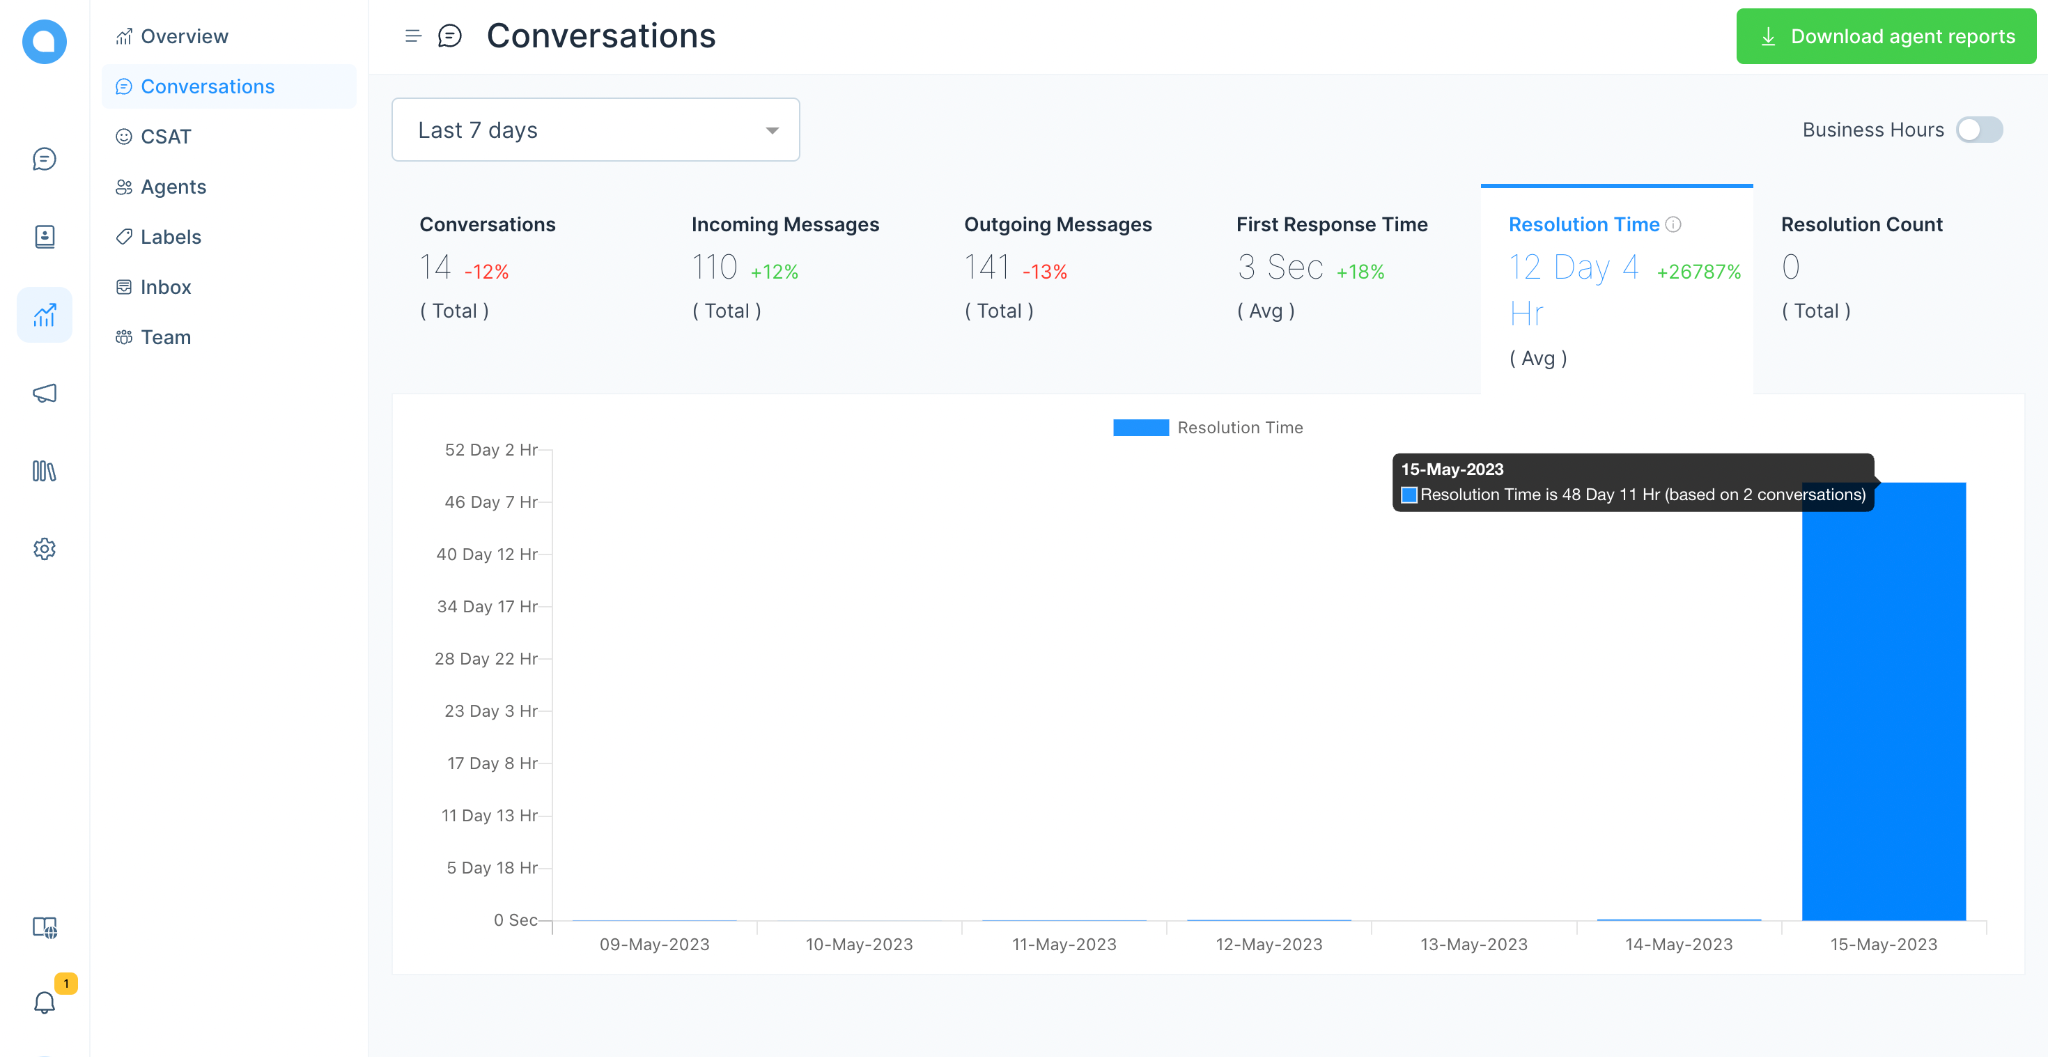This screenshot has width=2048, height=1057.
Task: Select the Resolution Time metric tab
Action: pos(1617,290)
